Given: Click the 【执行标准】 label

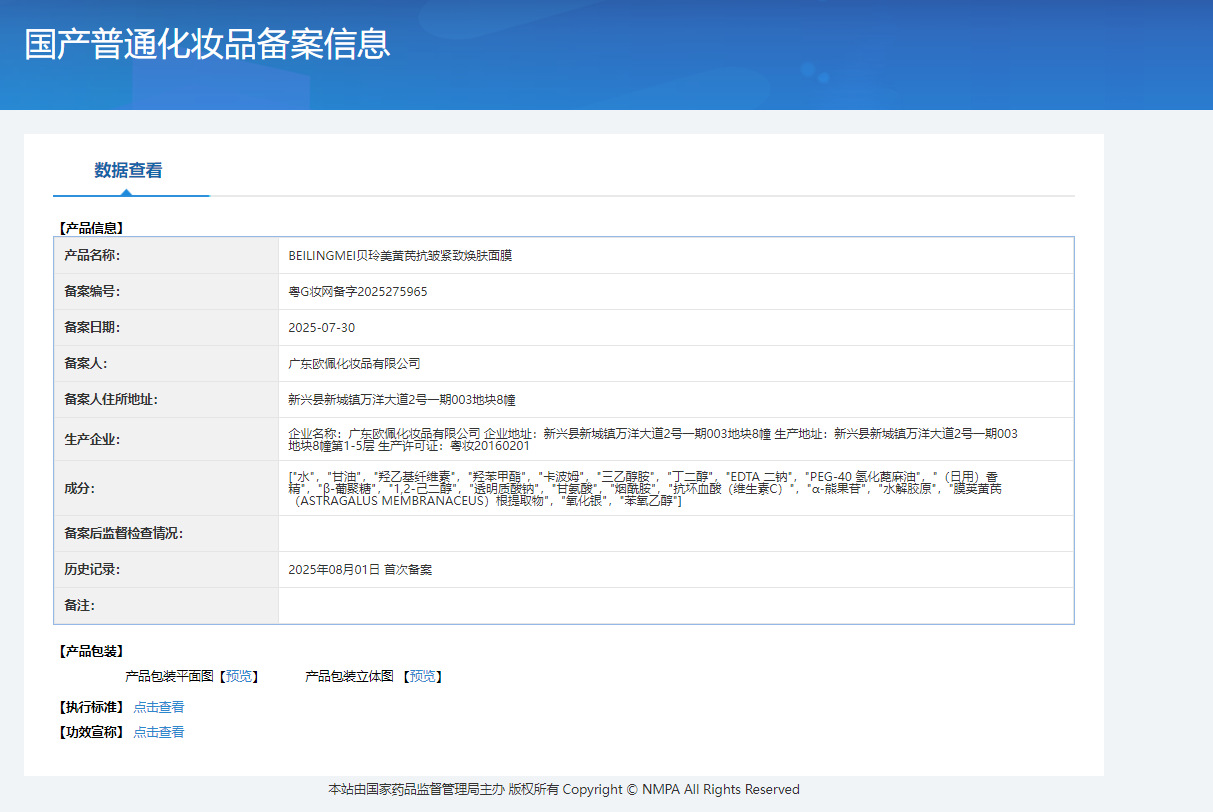Looking at the screenshot, I should pos(91,707).
